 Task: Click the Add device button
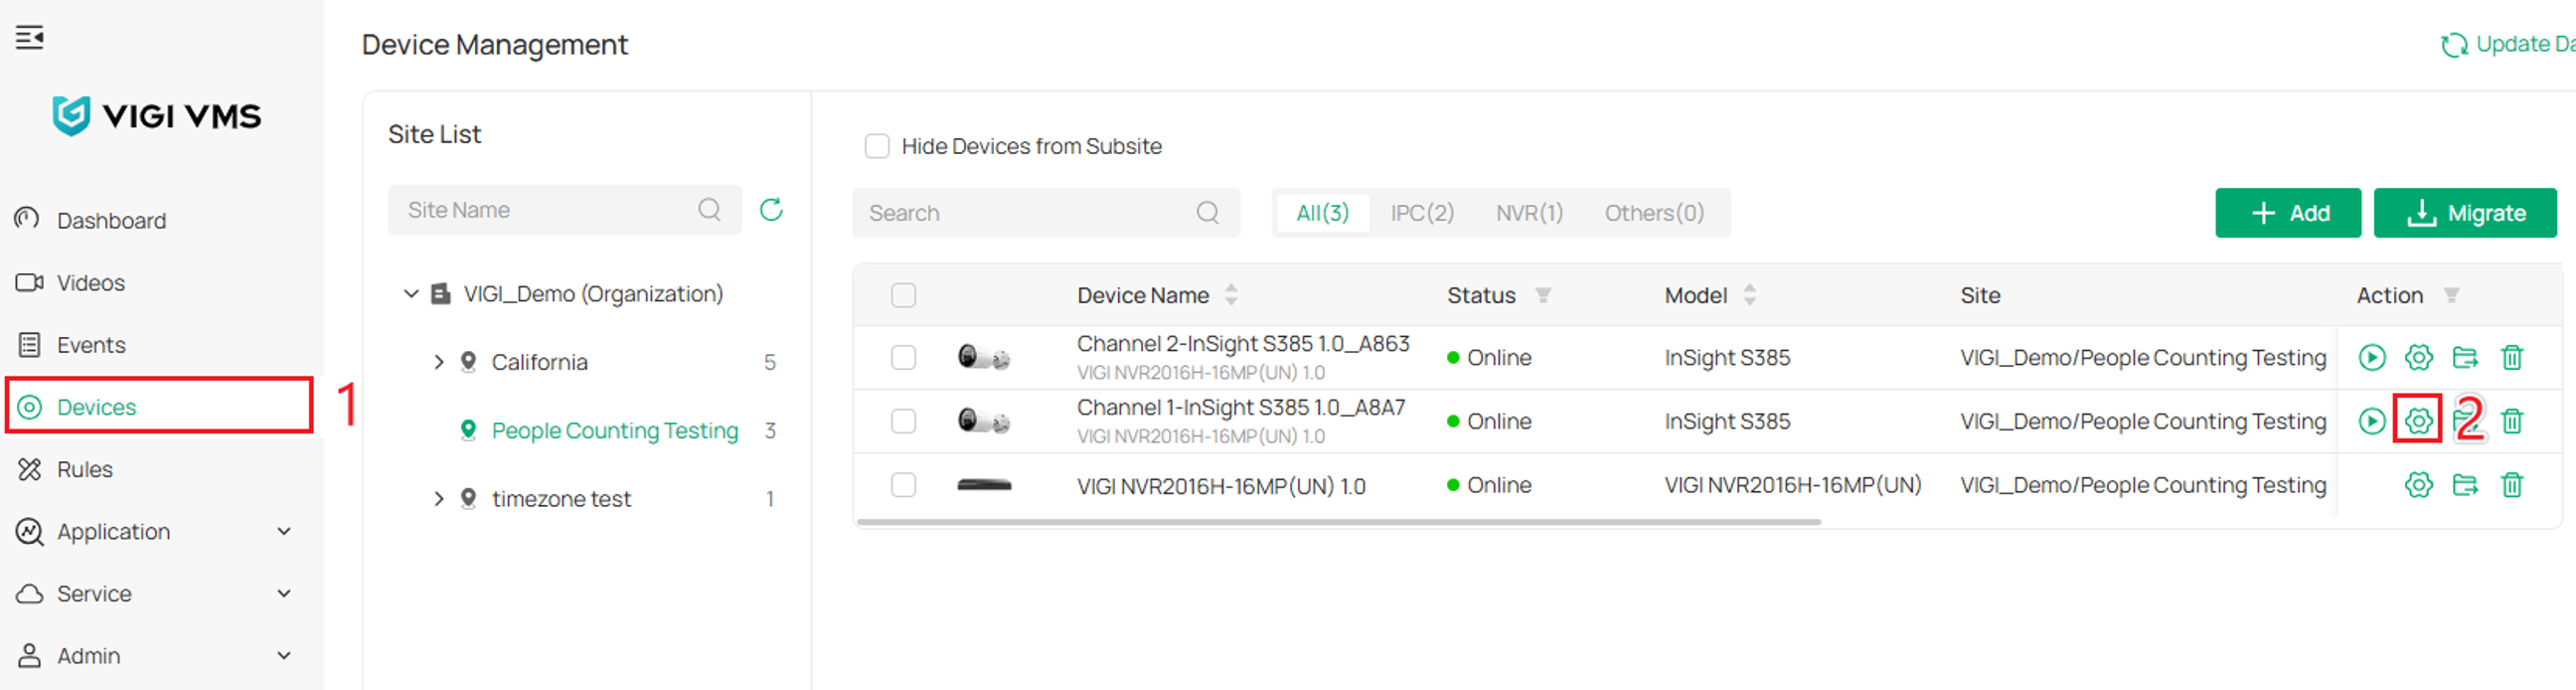[x=2288, y=213]
